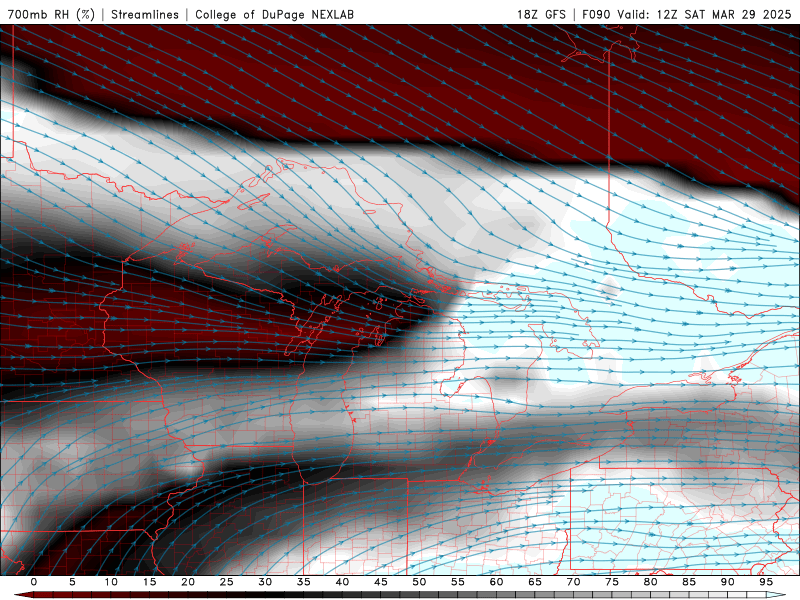The height and width of the screenshot is (600, 800).
Task: Click the colorbar label "35"
Action: click(304, 582)
